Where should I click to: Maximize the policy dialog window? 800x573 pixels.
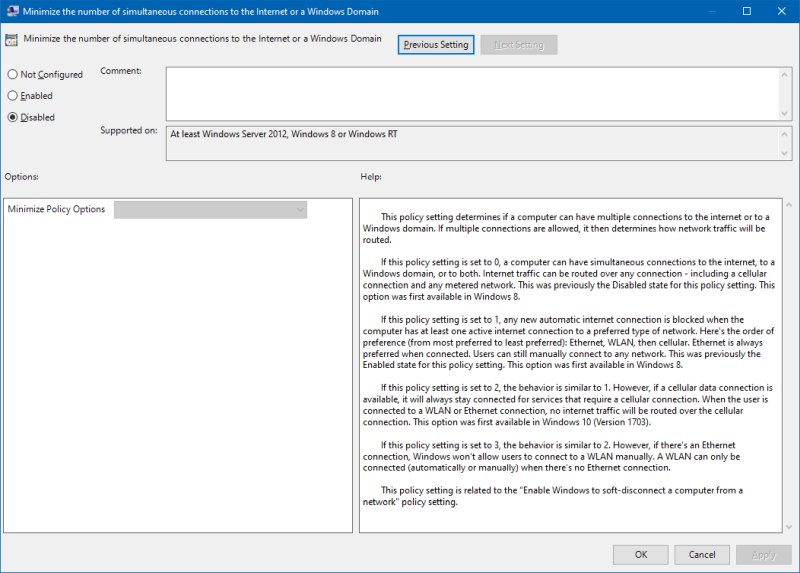[747, 11]
